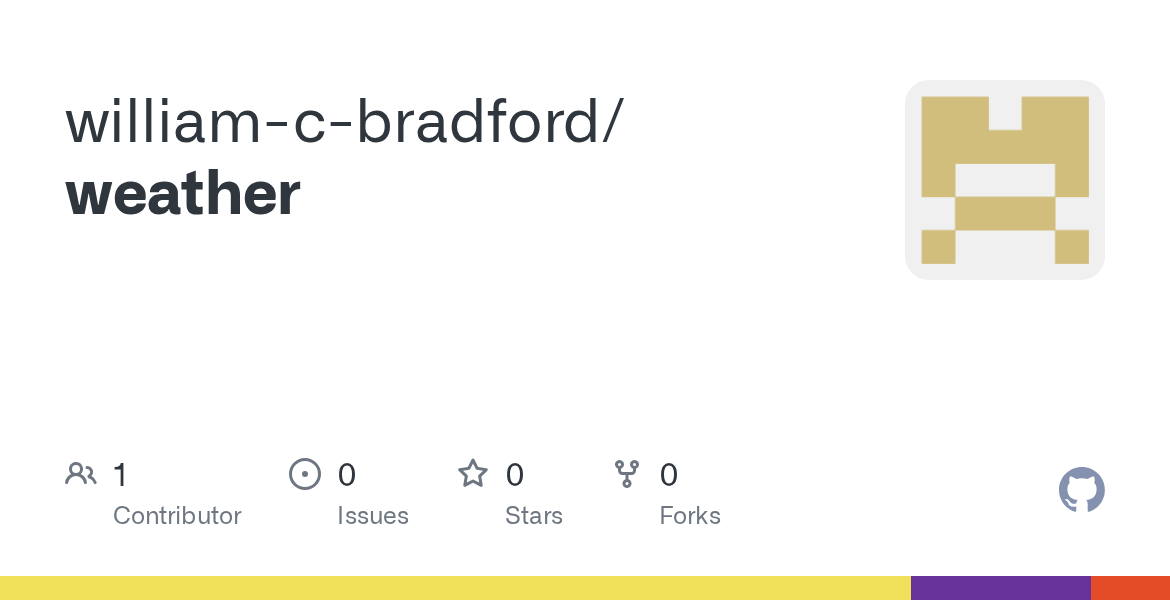Click the Forks branch icon
This screenshot has height=600, width=1170.
627,474
